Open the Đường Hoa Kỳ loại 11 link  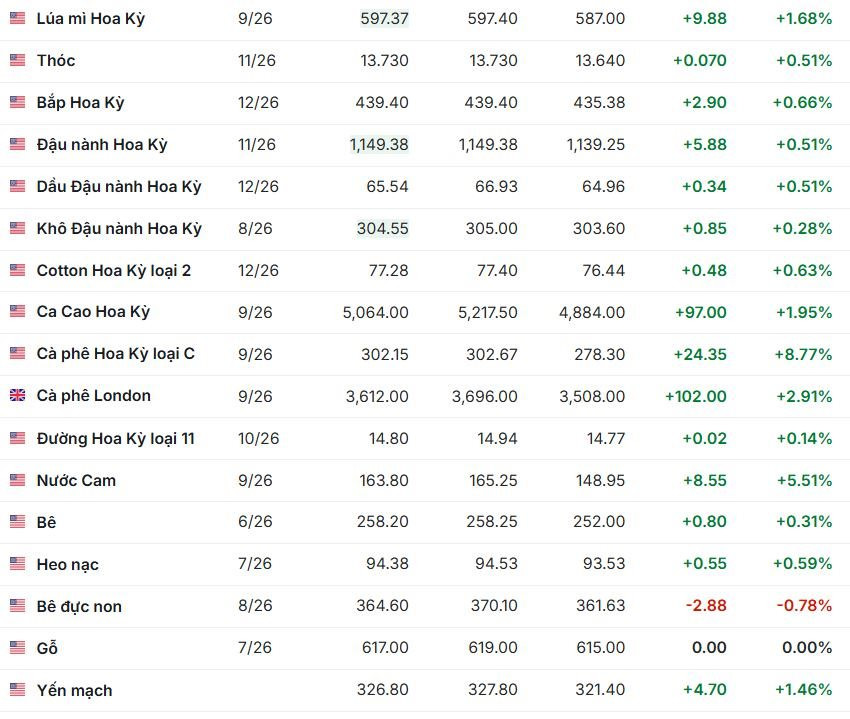(x=115, y=438)
